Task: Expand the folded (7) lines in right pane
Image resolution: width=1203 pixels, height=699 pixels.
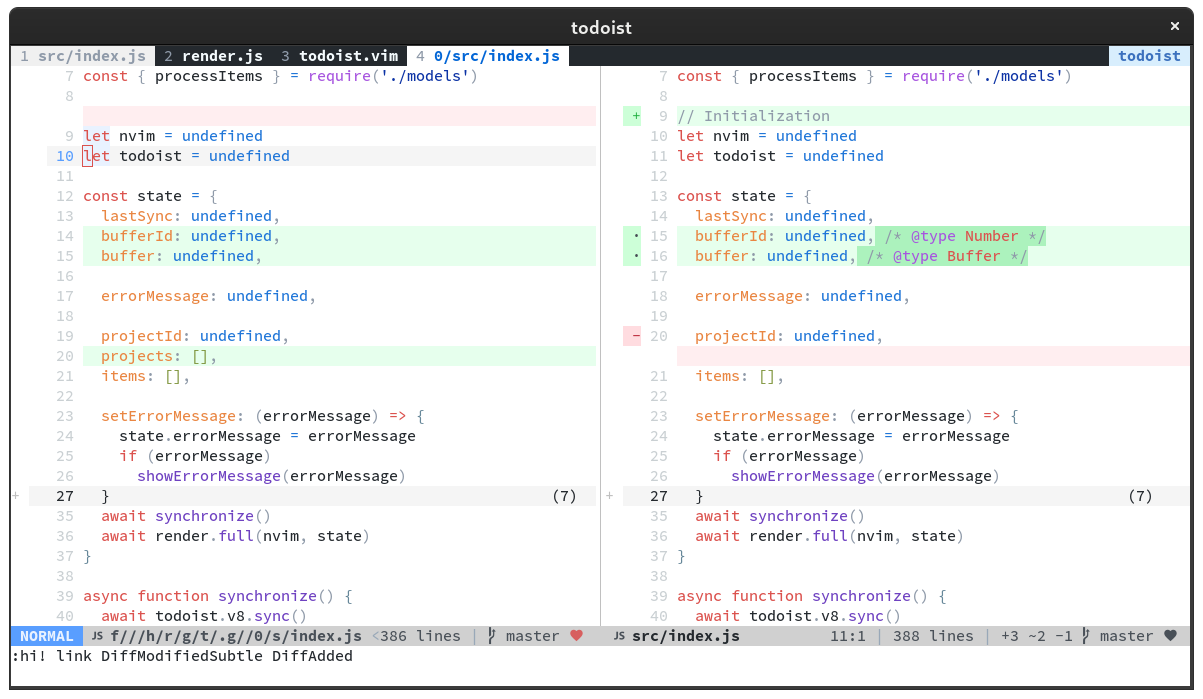Action: tap(1140, 496)
